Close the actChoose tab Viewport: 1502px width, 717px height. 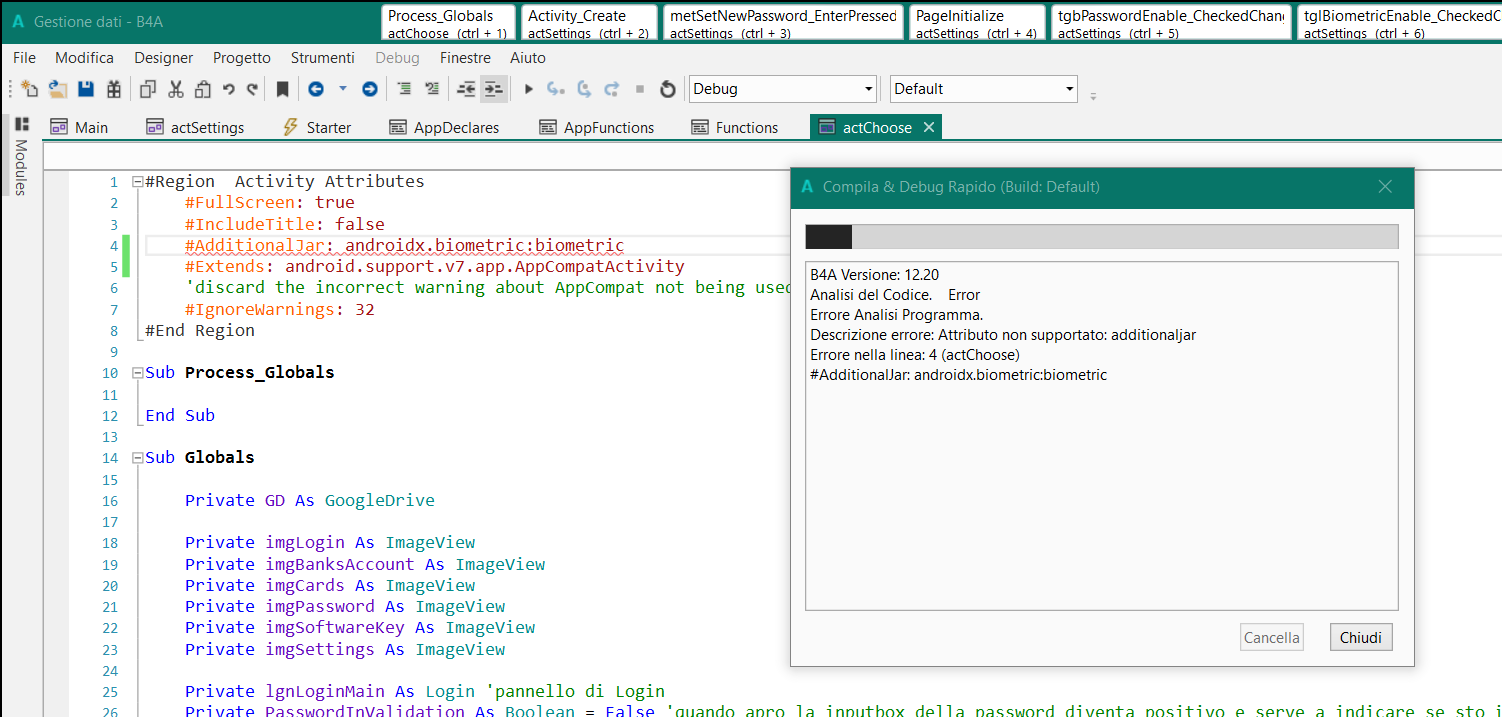click(x=928, y=127)
